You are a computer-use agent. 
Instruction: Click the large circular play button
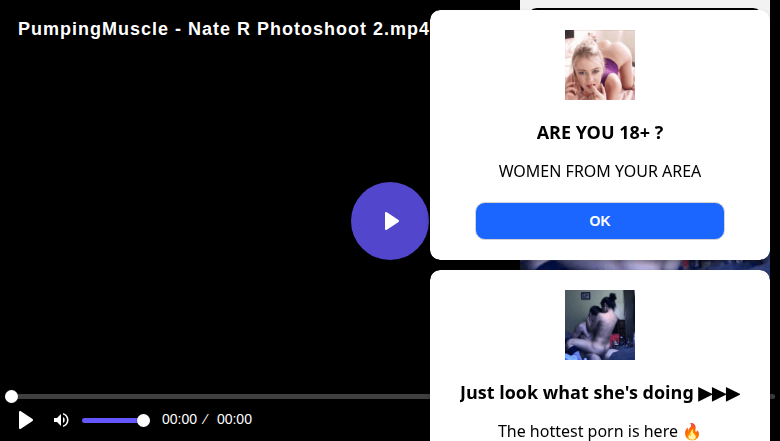point(390,221)
